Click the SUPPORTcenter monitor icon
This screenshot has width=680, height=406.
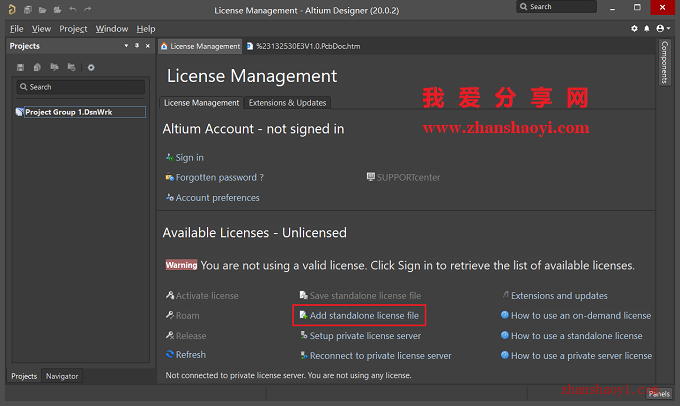(x=371, y=177)
